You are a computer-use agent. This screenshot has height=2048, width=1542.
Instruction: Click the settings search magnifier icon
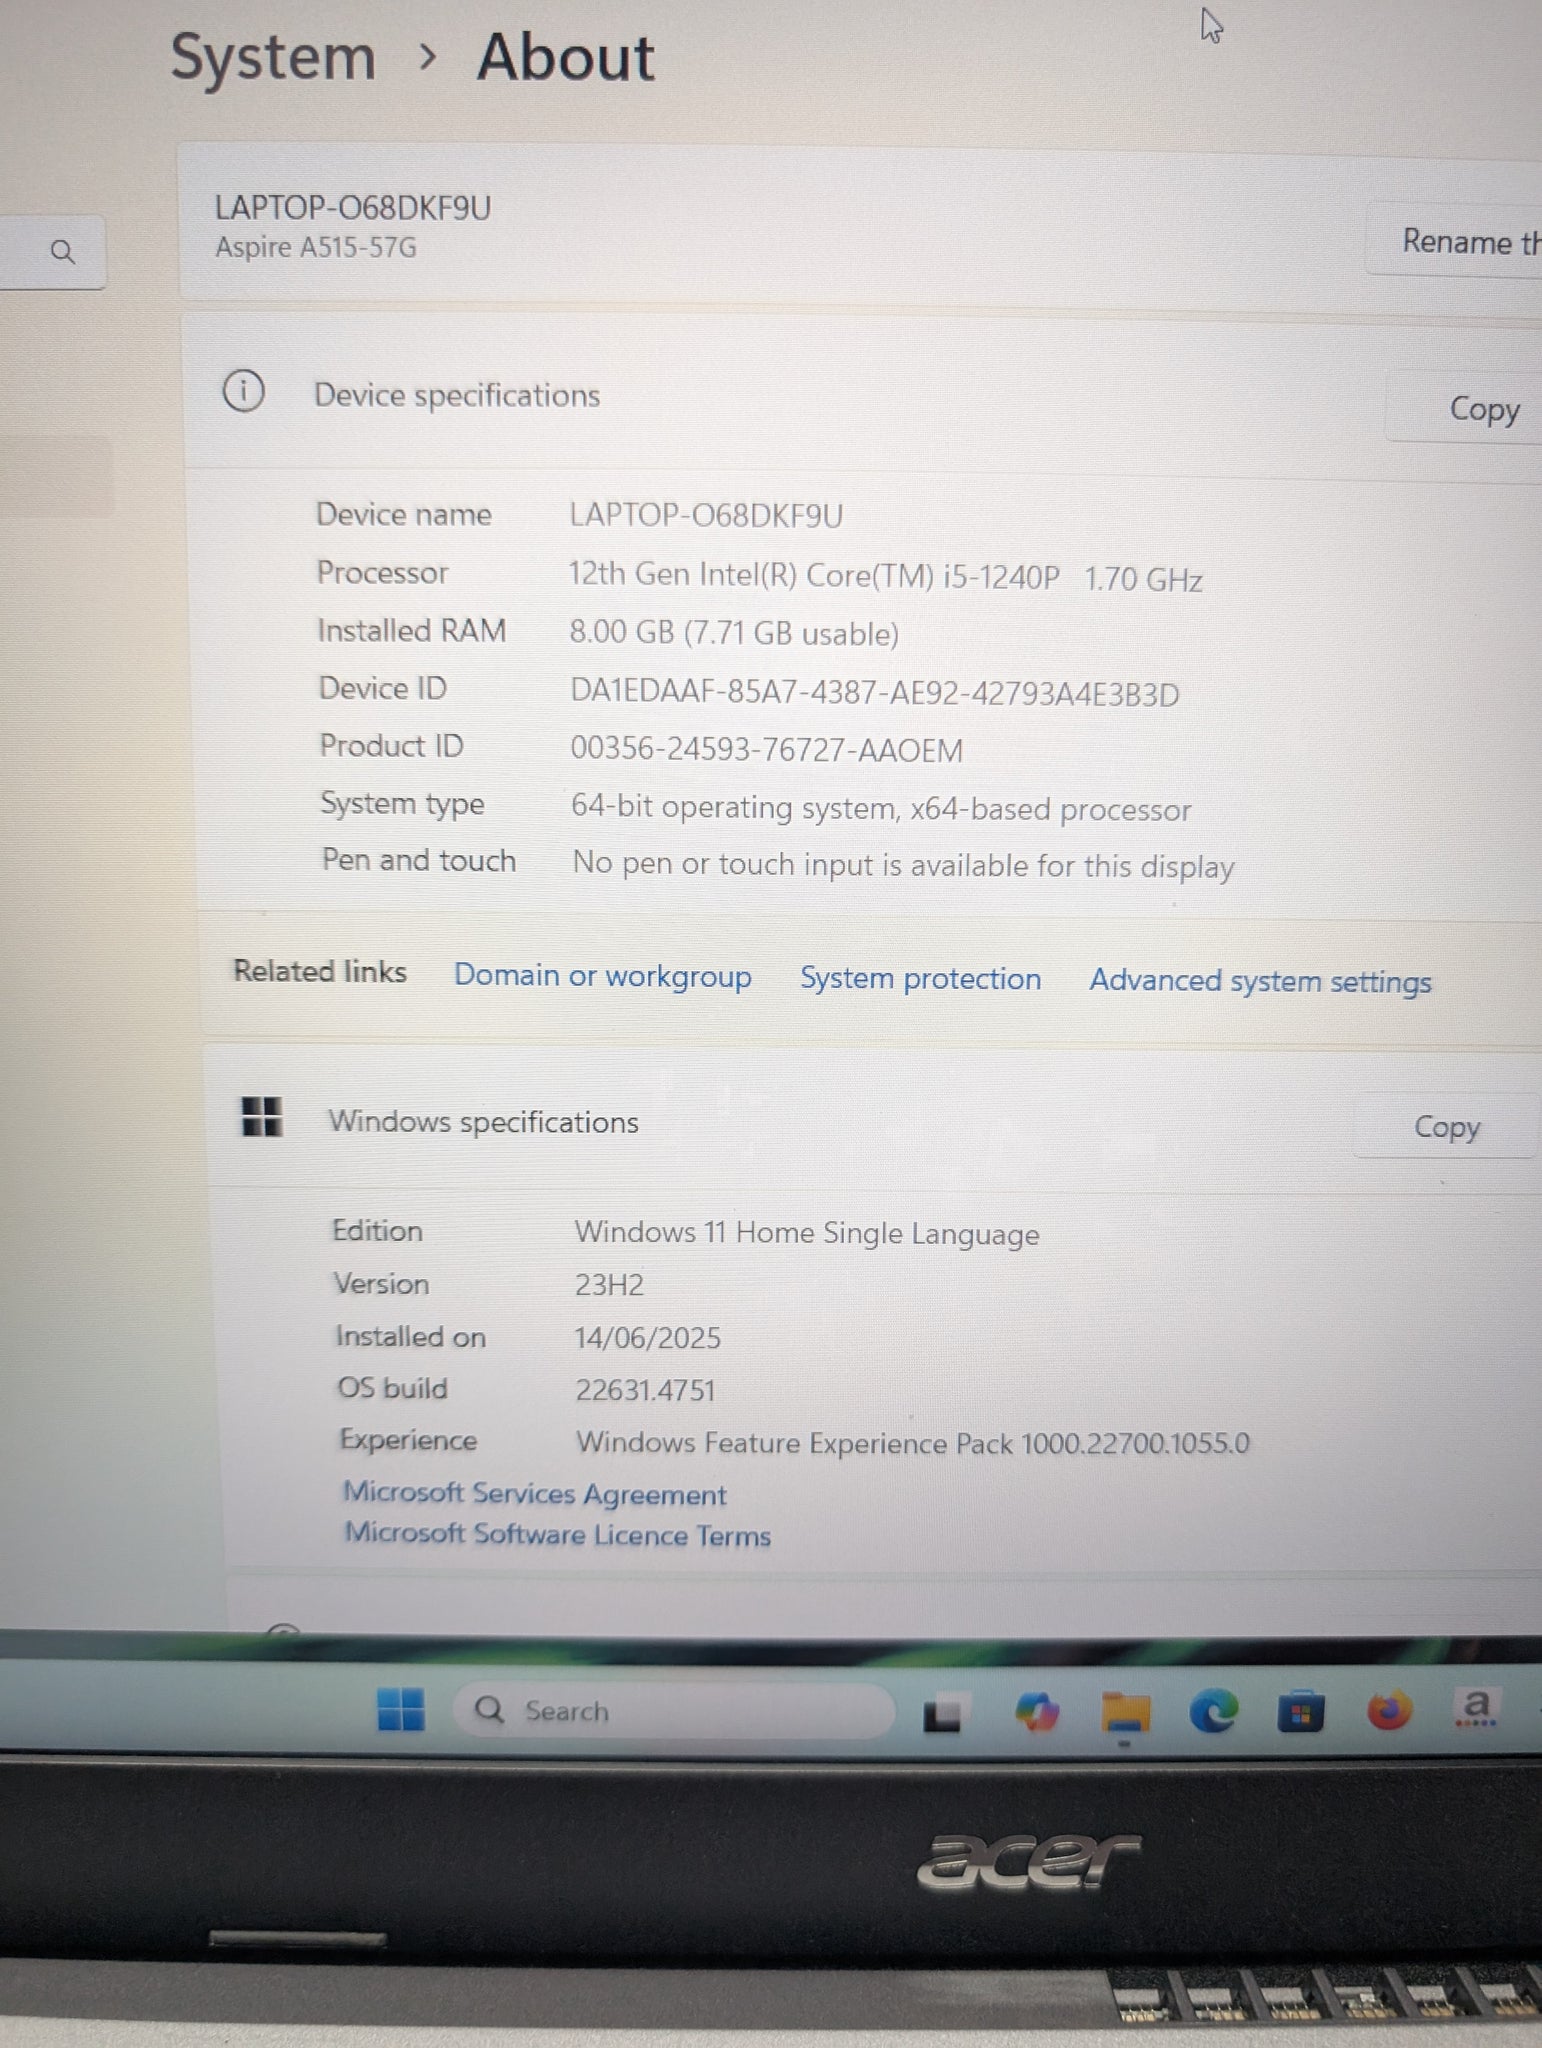(62, 252)
